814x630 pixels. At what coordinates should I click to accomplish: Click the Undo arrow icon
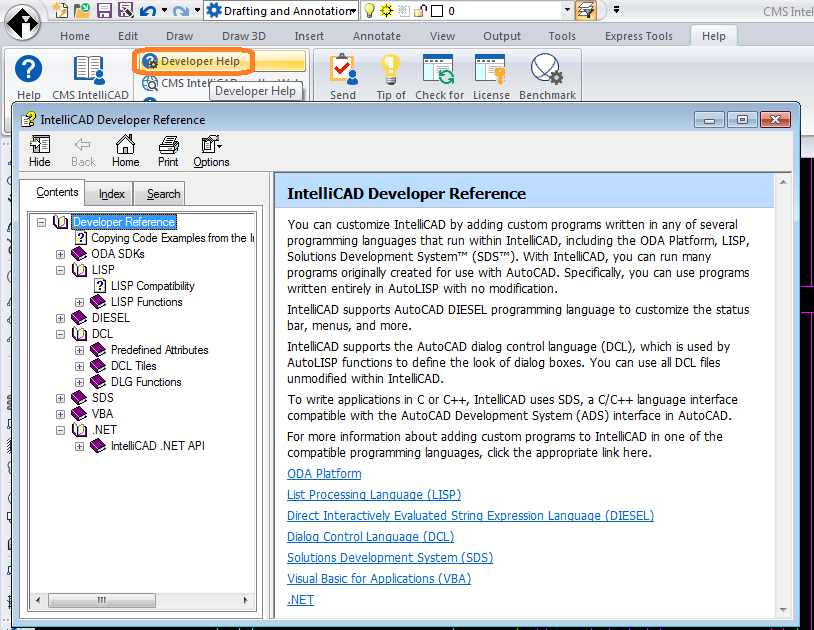148,10
